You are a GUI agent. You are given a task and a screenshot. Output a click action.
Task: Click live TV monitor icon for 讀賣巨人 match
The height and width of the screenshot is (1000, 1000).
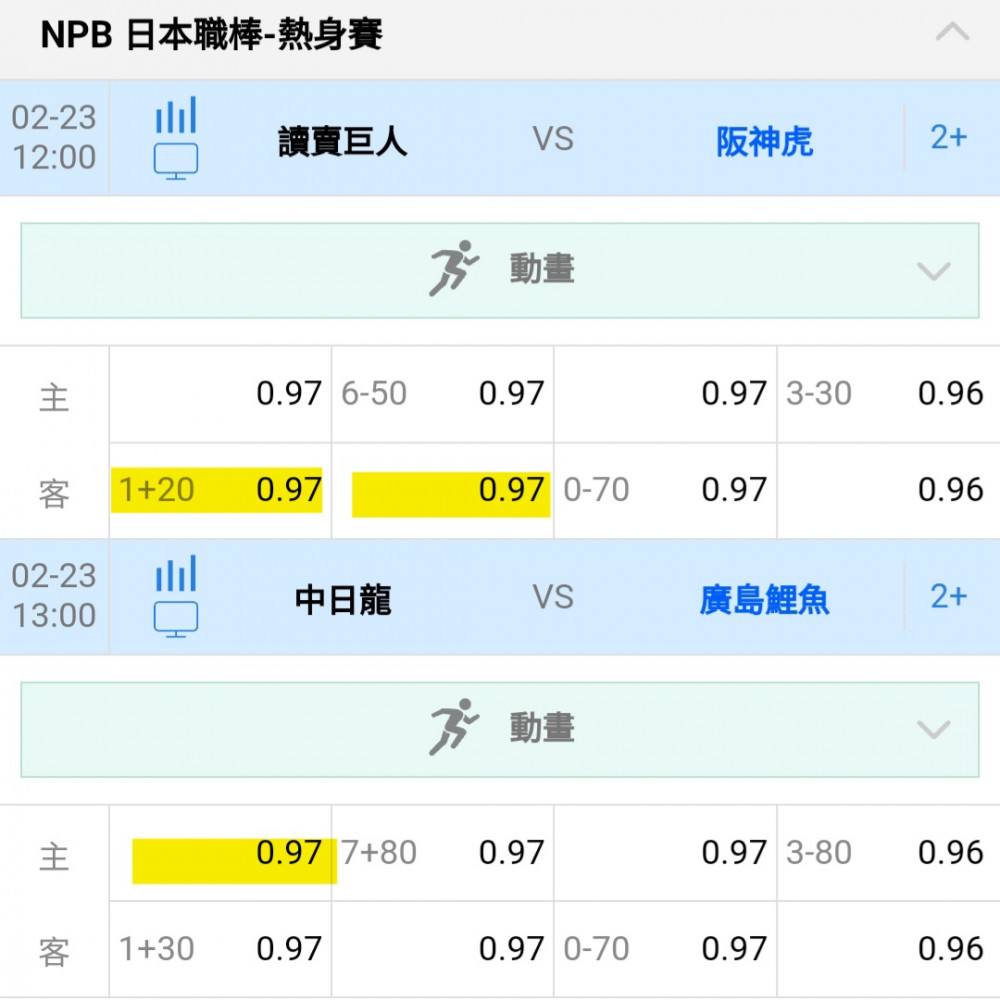[x=176, y=160]
